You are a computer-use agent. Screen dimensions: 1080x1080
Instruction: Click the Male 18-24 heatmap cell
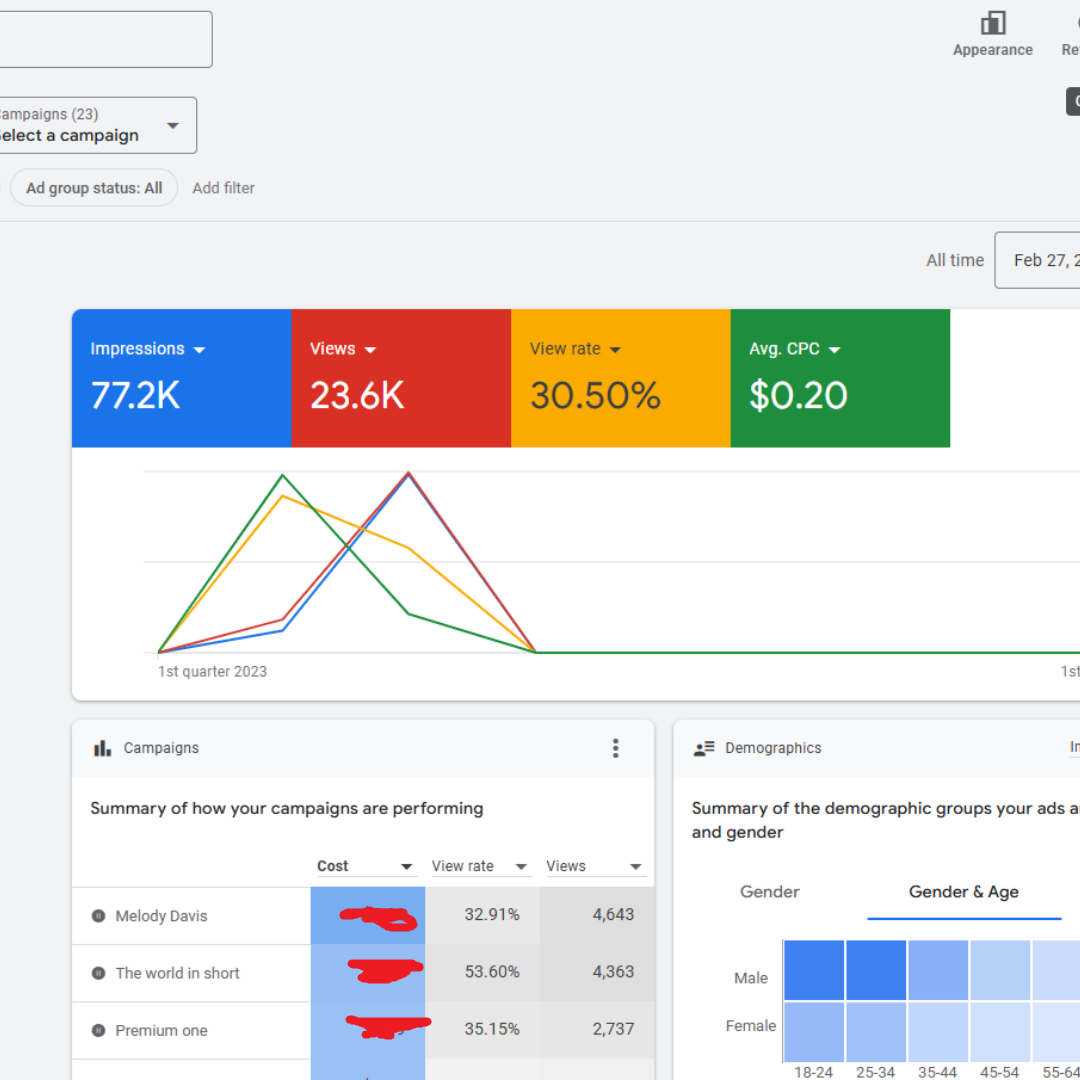click(x=813, y=970)
